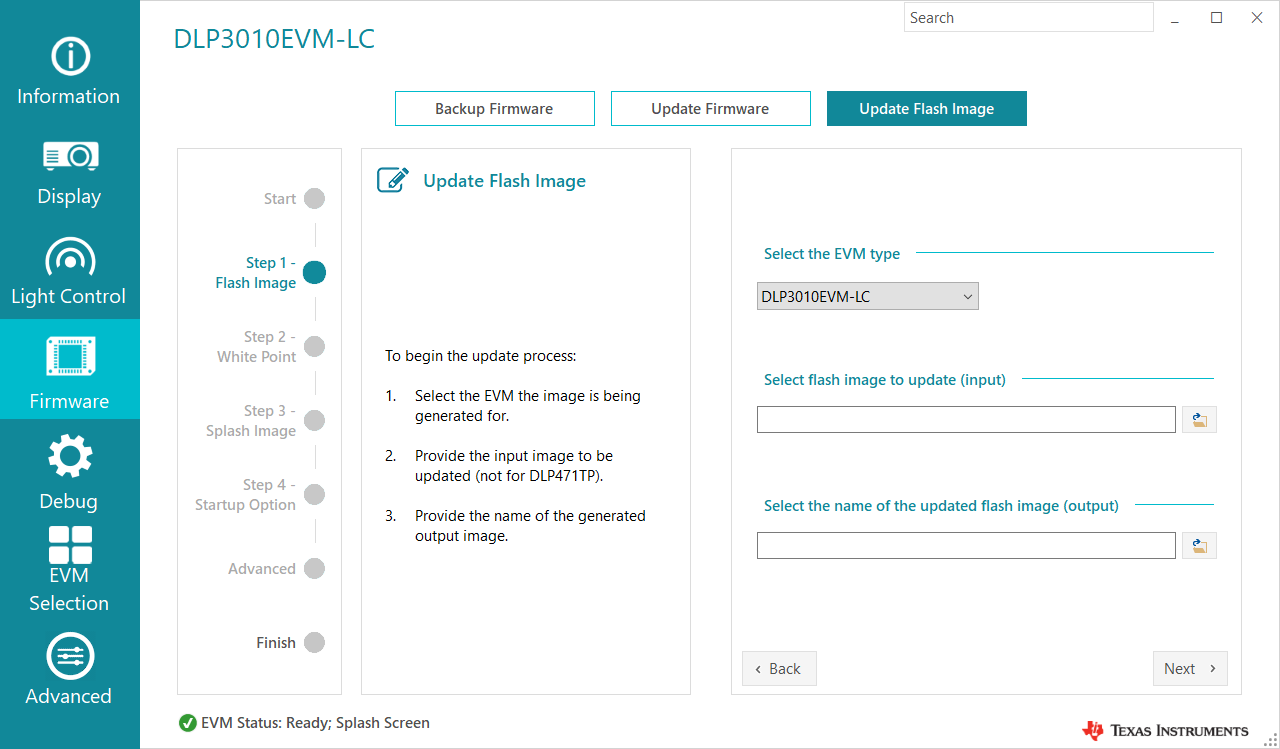Click the instruction about the generated output image
1280x749 pixels.
click(530, 526)
